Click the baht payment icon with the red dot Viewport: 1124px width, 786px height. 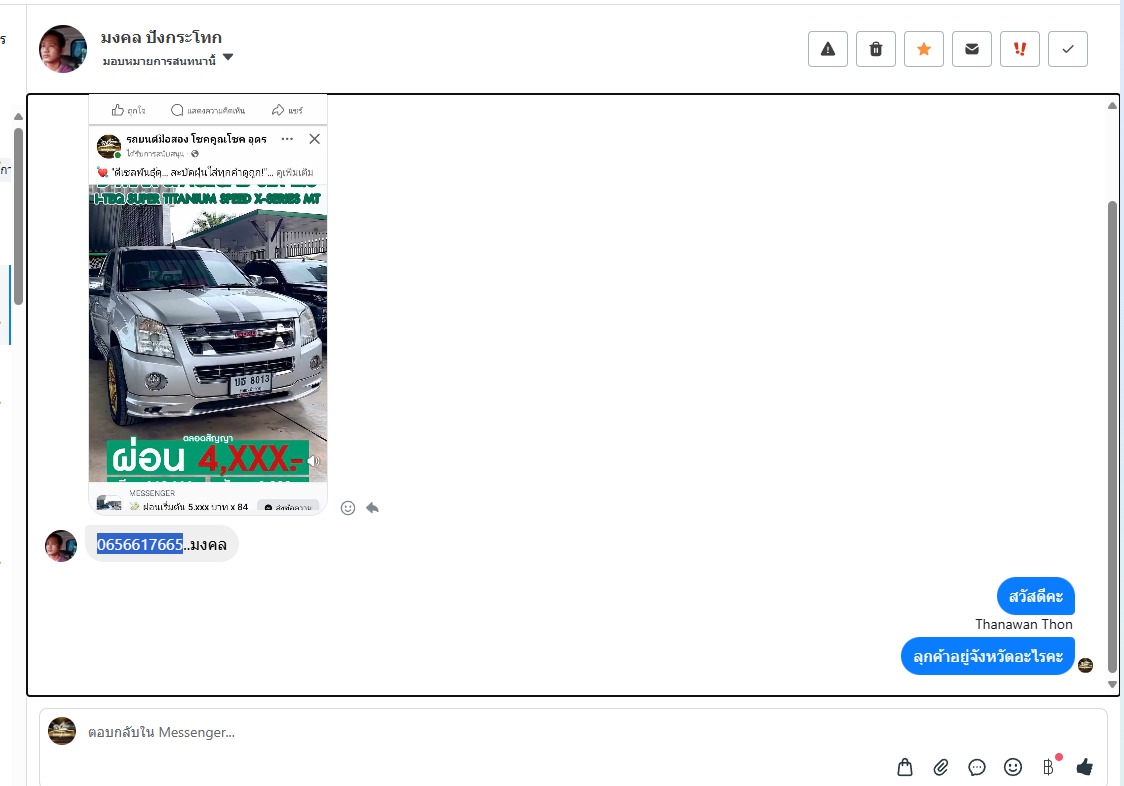click(x=1049, y=767)
